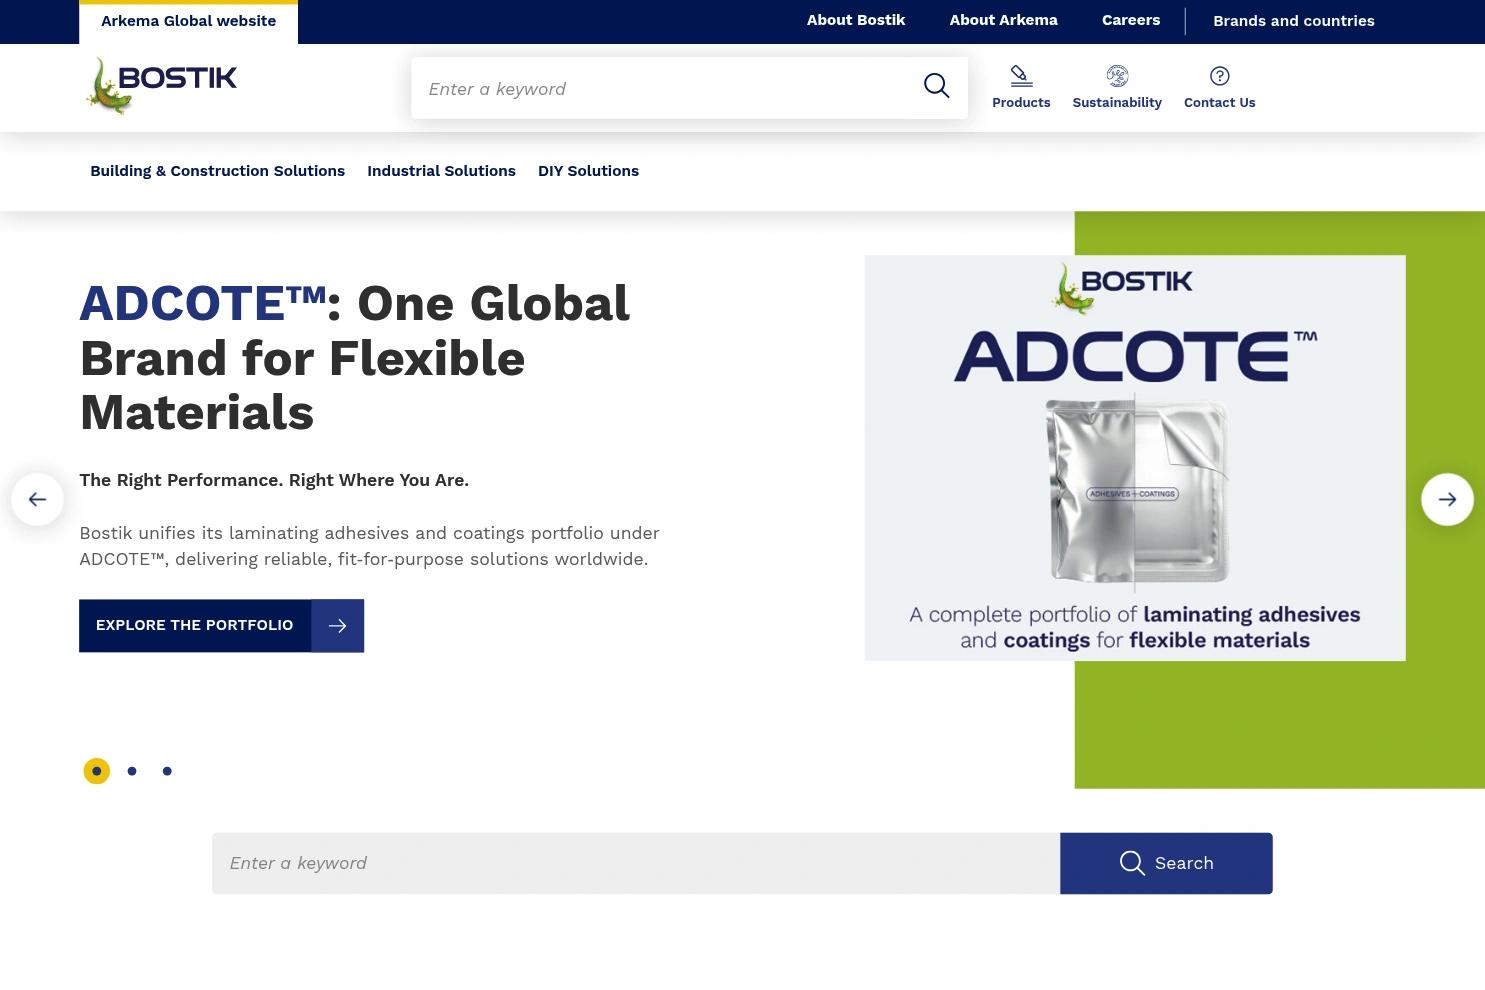Select the first carousel dot indicator
This screenshot has width=1485, height=990.
point(97,771)
